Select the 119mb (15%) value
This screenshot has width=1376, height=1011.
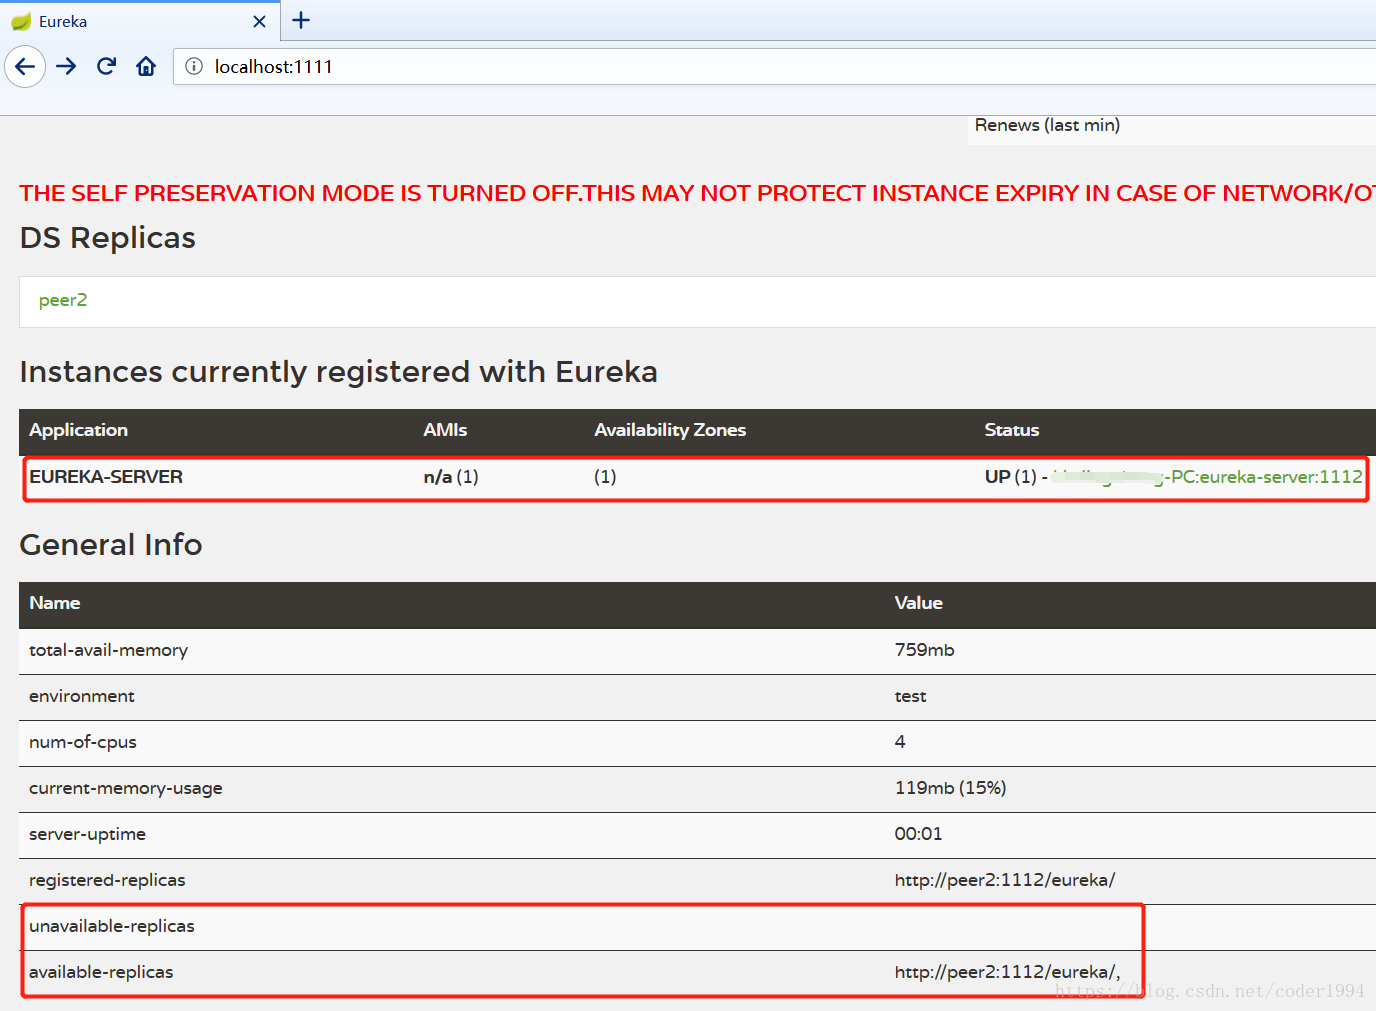click(x=950, y=788)
